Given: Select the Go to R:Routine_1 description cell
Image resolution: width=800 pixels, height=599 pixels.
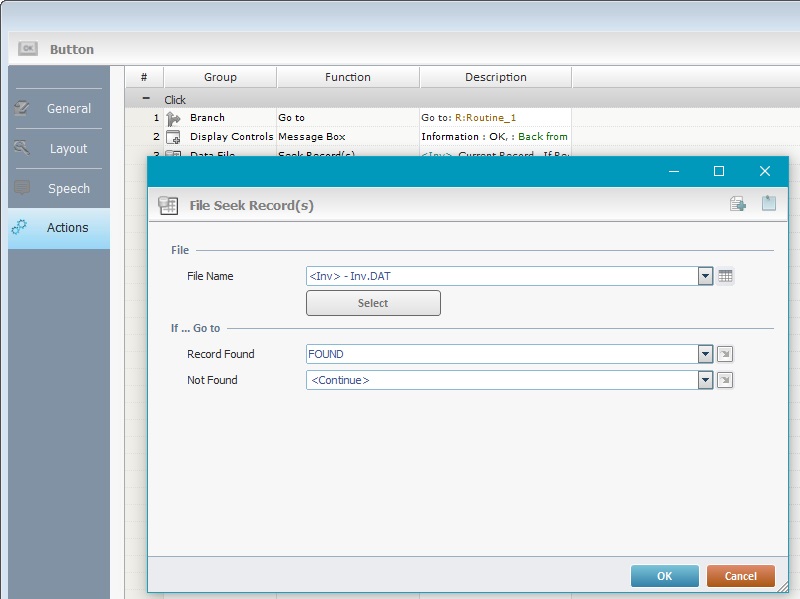Looking at the screenshot, I should click(x=495, y=118).
